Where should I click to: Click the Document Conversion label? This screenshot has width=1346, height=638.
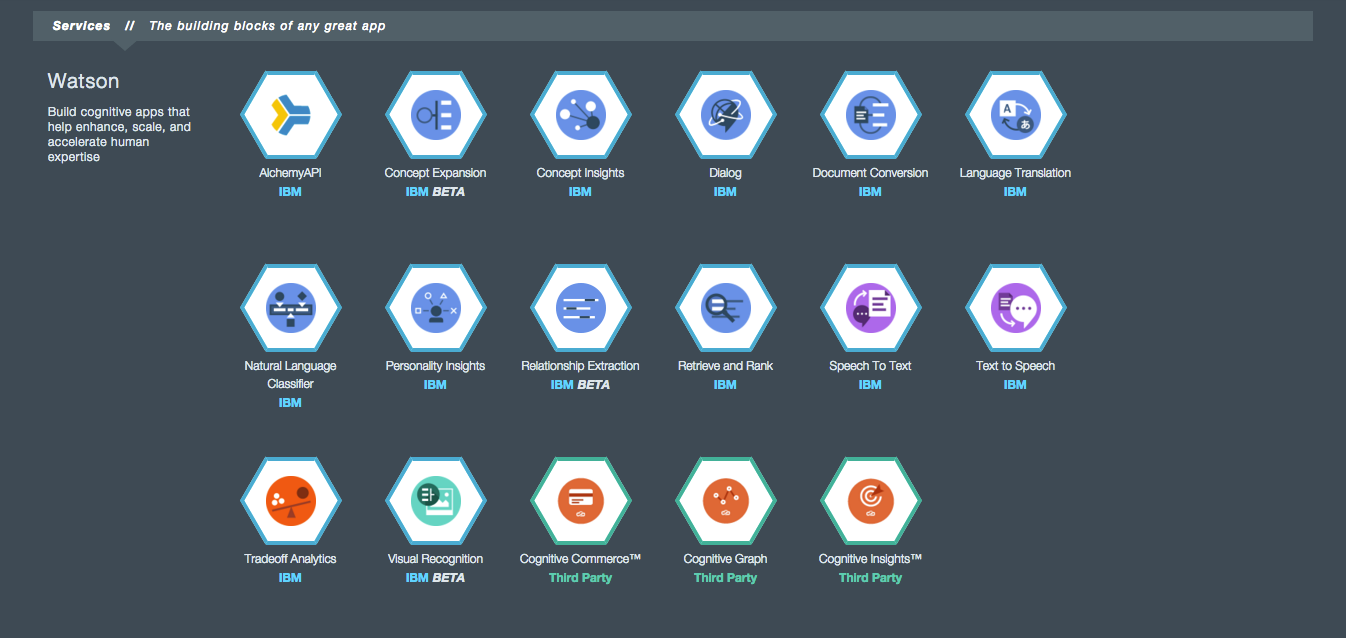coord(870,173)
